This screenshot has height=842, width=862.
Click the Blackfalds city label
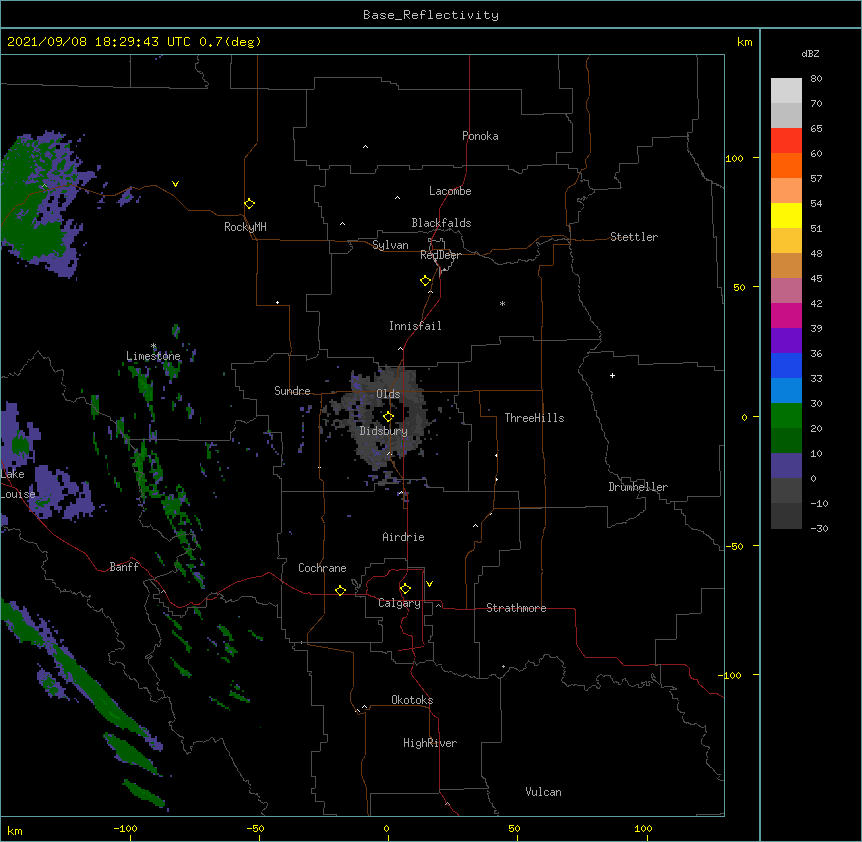[x=441, y=223]
